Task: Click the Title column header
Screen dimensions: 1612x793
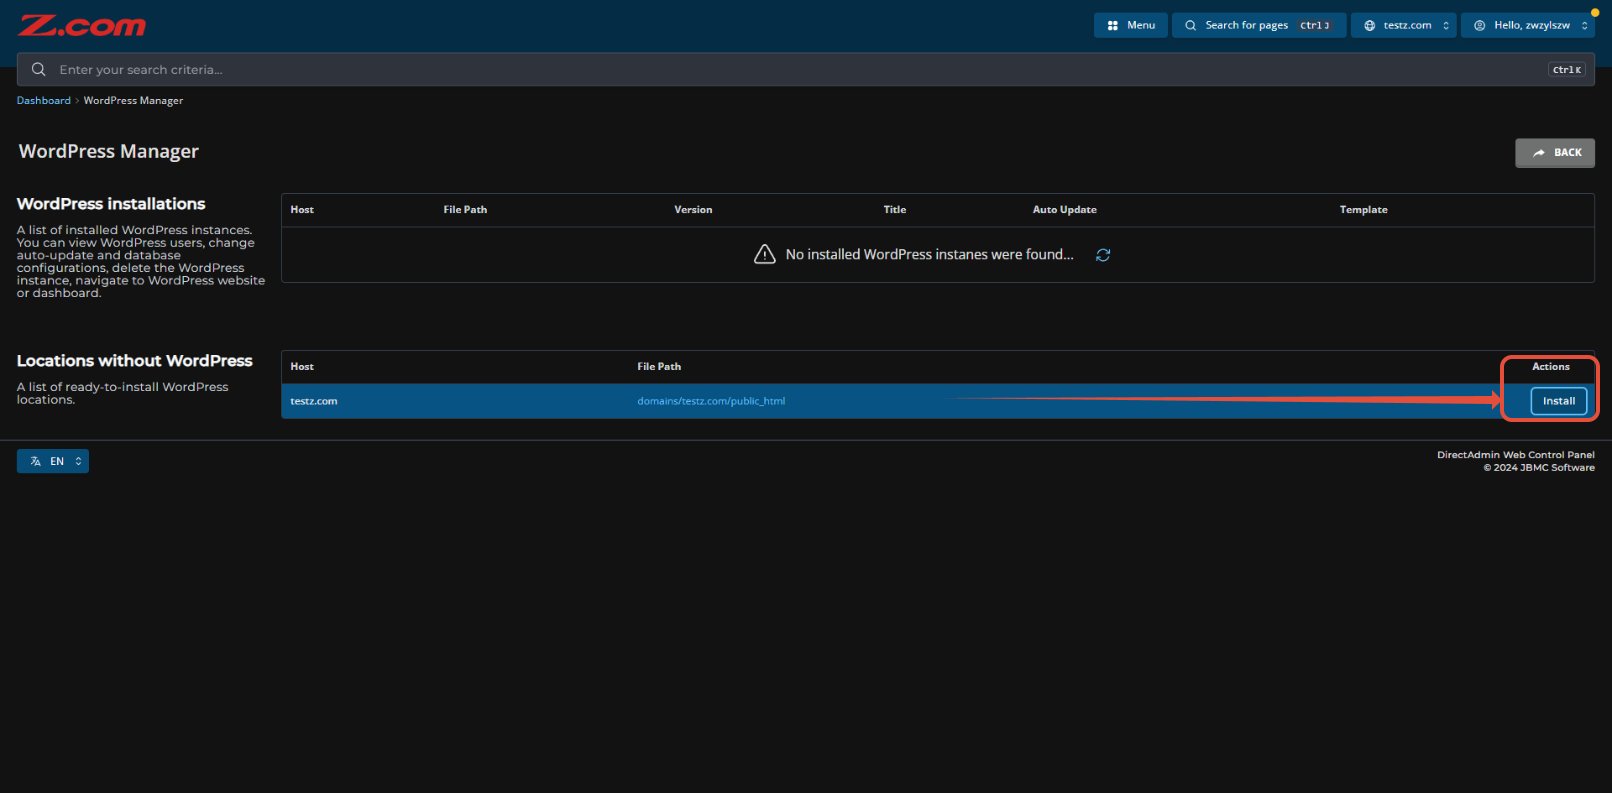Action: coord(895,210)
